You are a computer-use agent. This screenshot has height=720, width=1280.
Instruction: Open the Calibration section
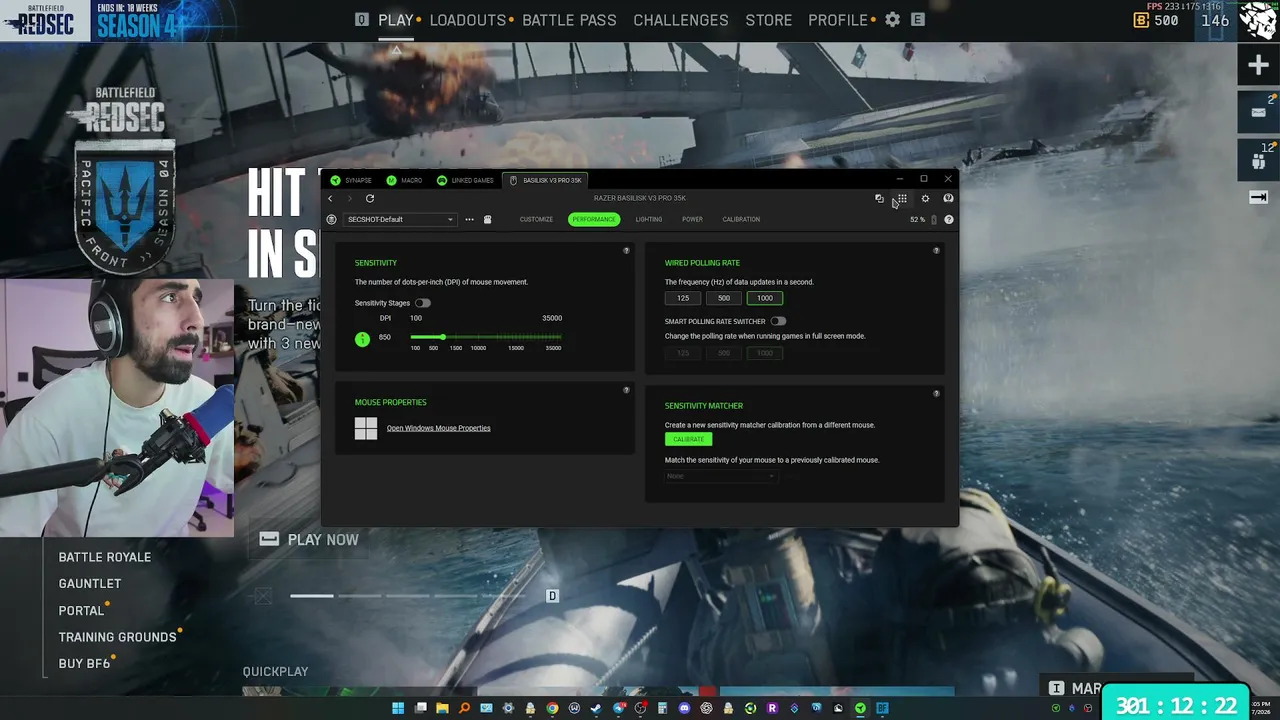click(x=741, y=219)
